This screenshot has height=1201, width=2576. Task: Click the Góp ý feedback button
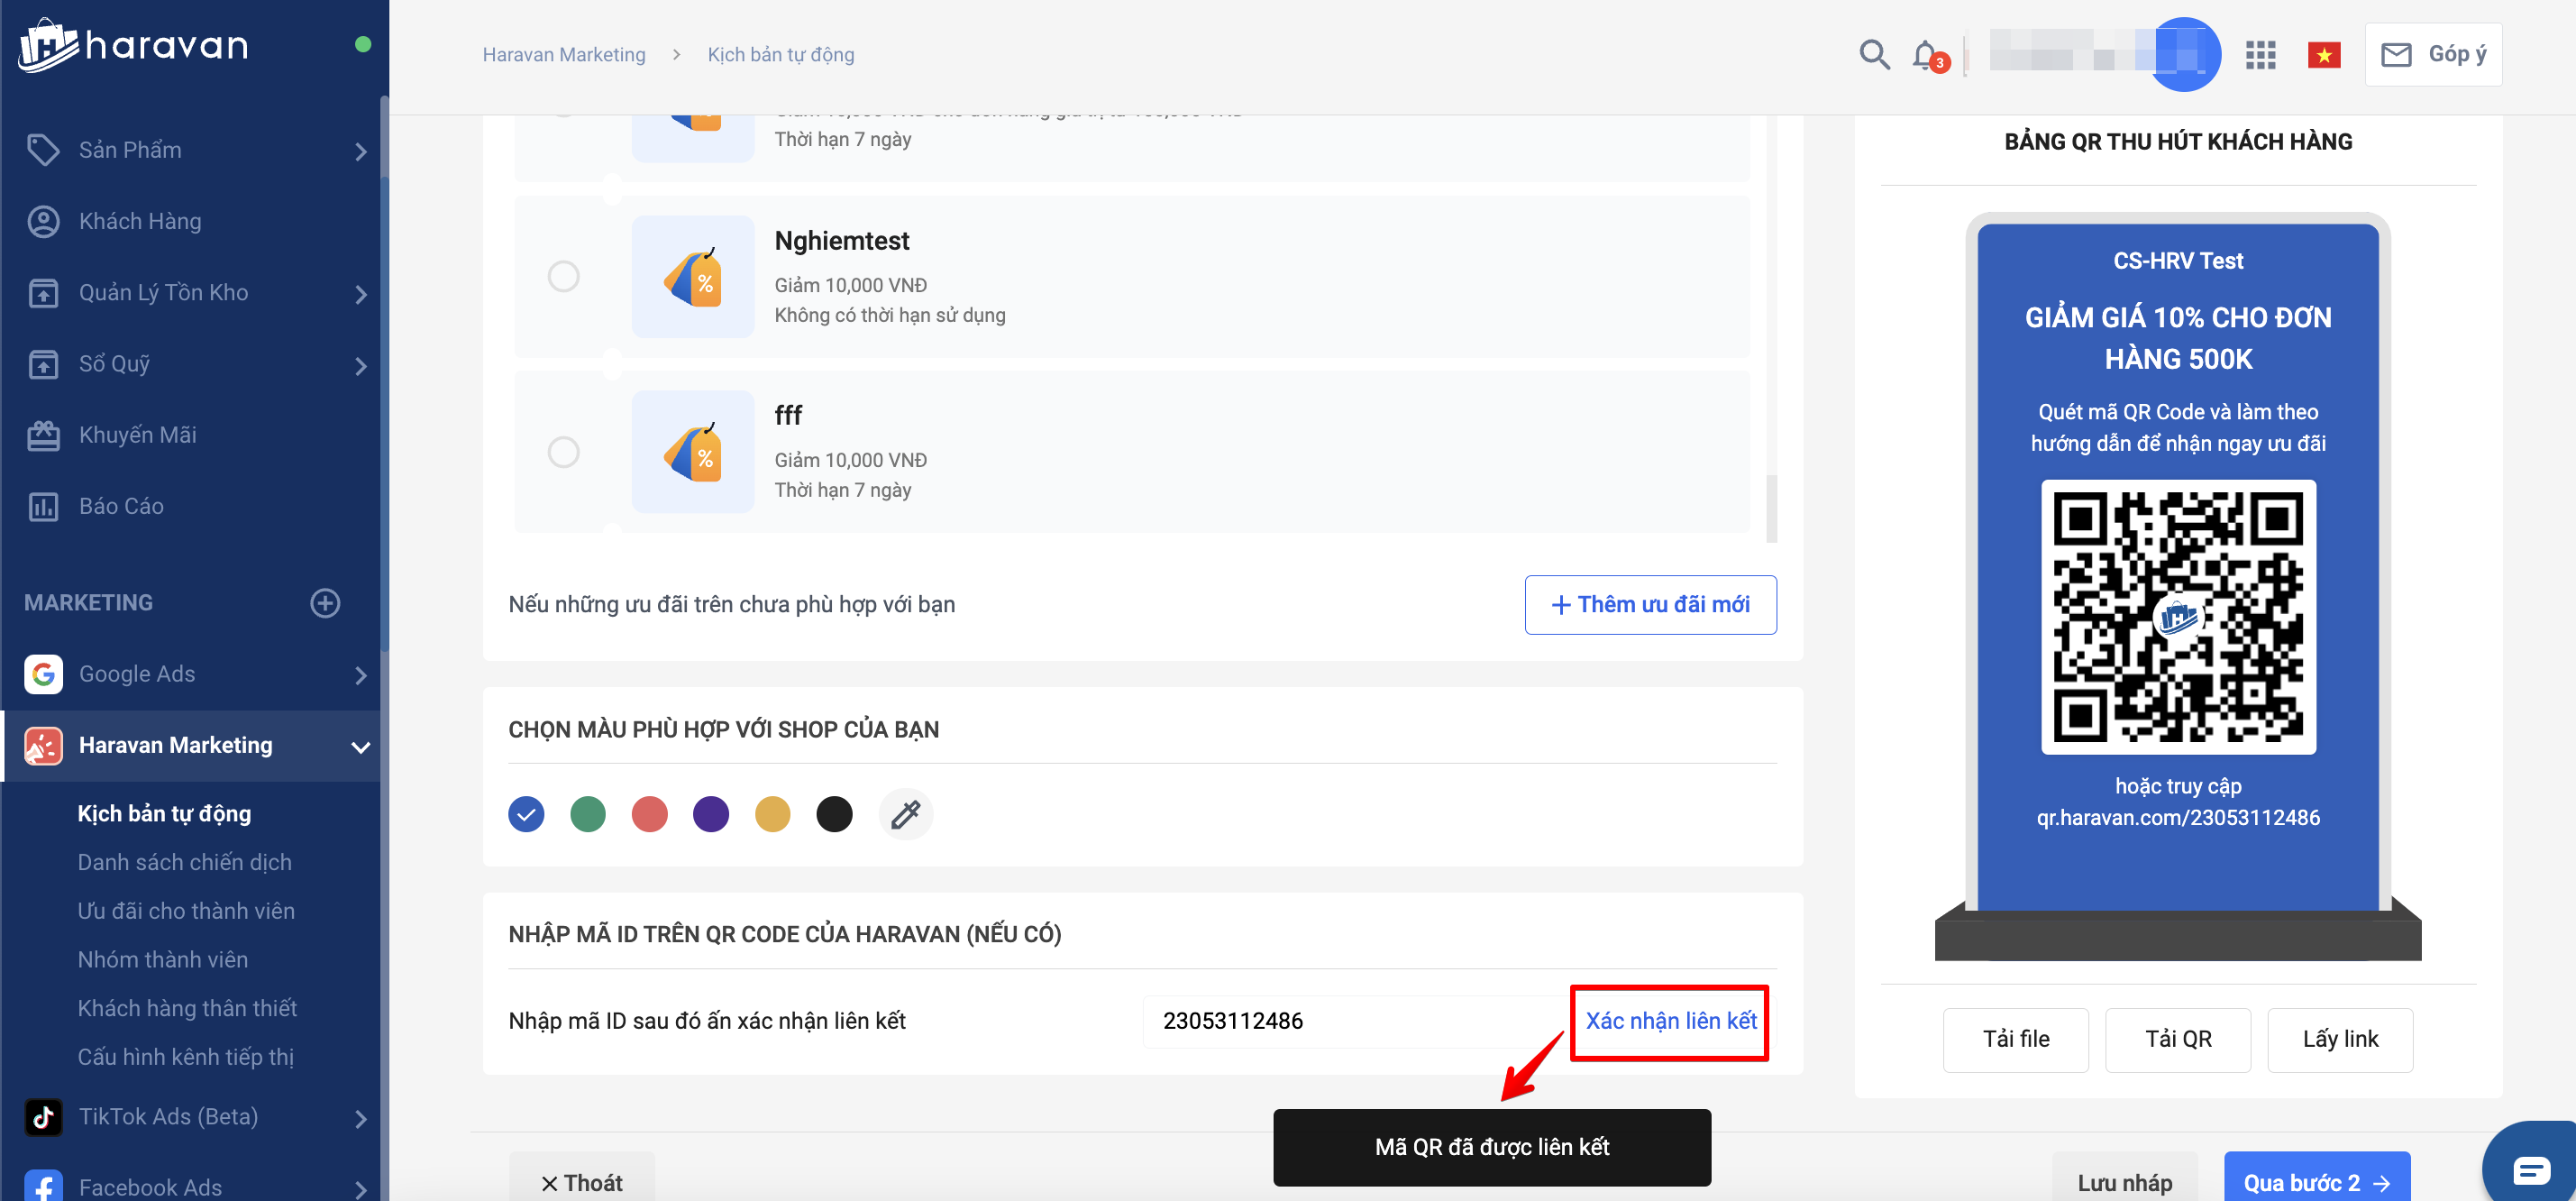point(2433,54)
